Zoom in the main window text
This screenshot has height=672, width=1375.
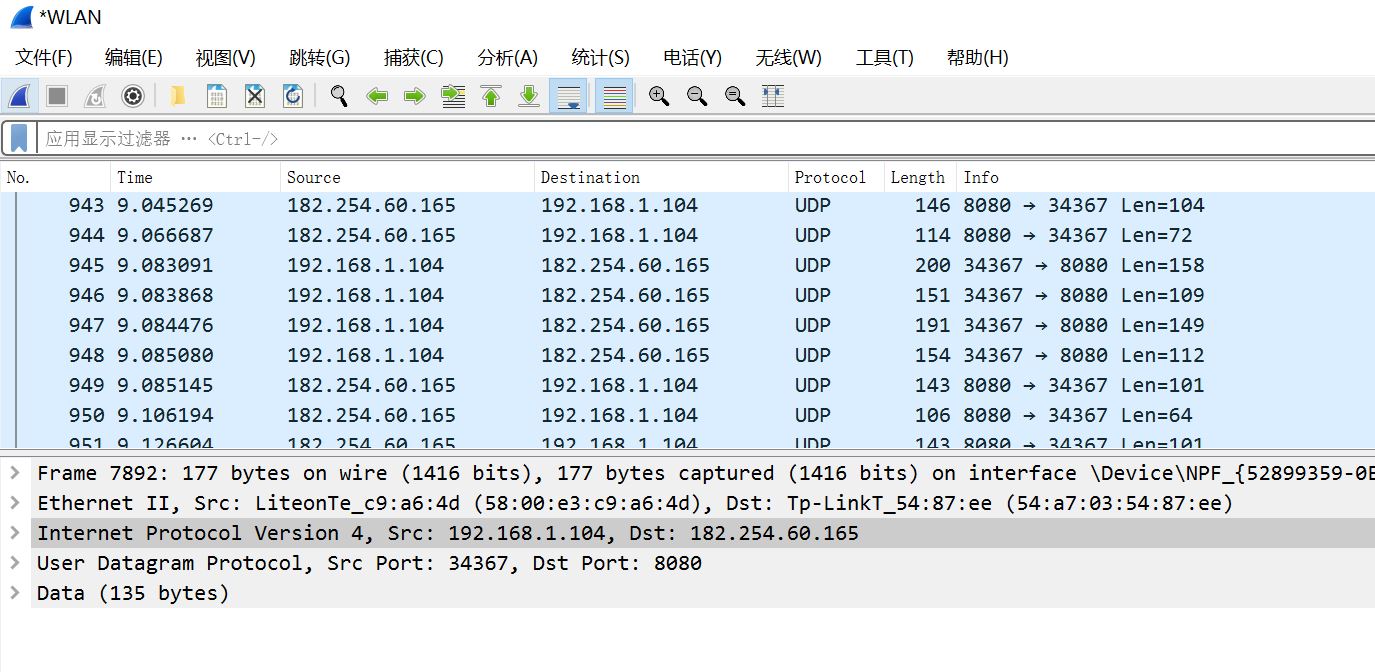click(659, 96)
